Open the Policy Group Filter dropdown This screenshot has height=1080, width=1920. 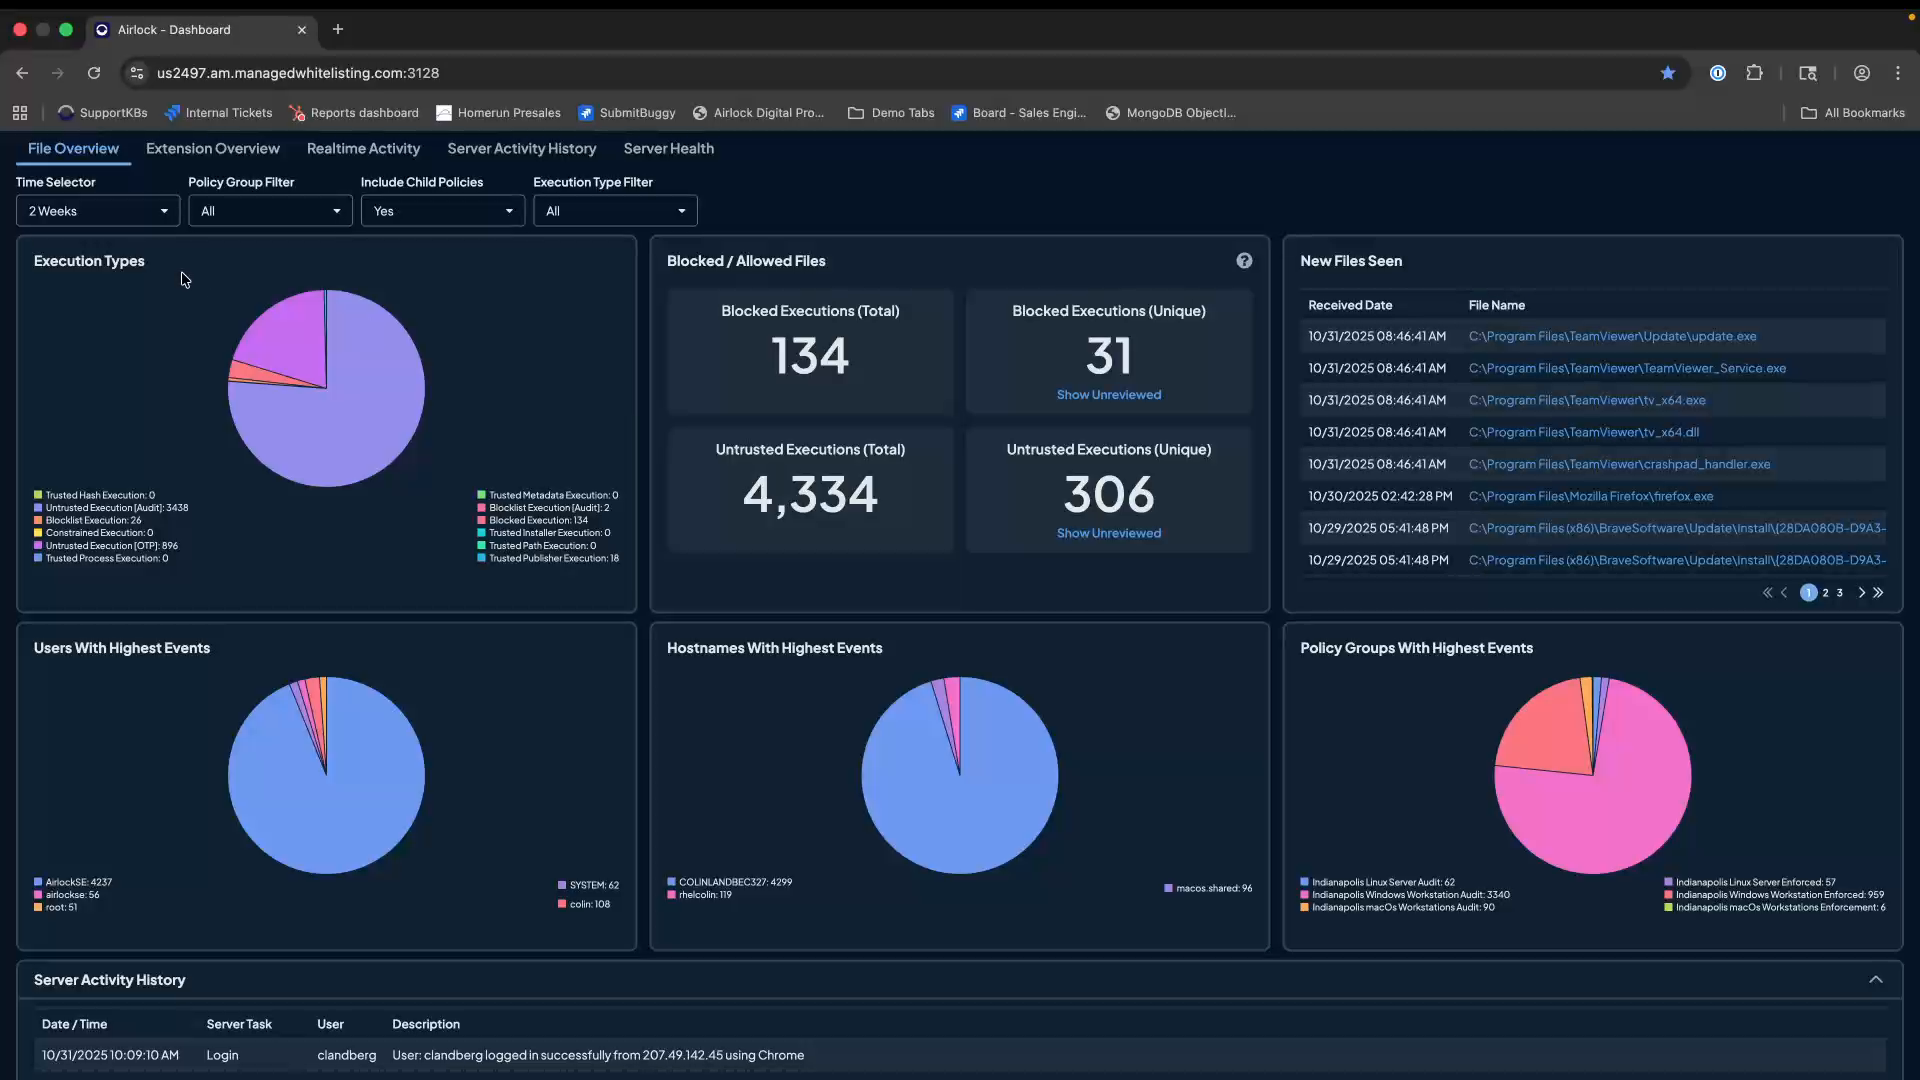coord(270,211)
